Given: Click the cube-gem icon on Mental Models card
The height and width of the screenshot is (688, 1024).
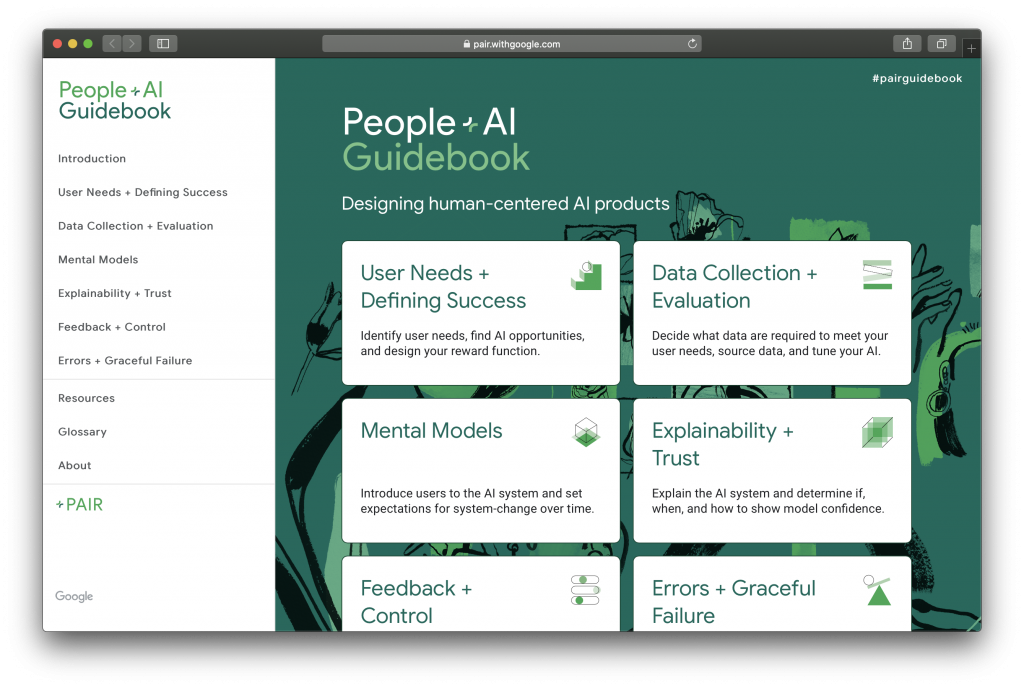Looking at the screenshot, I should point(586,432).
